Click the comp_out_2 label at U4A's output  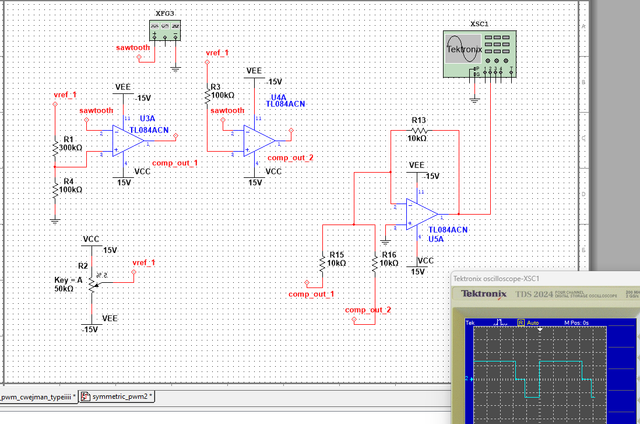point(290,158)
